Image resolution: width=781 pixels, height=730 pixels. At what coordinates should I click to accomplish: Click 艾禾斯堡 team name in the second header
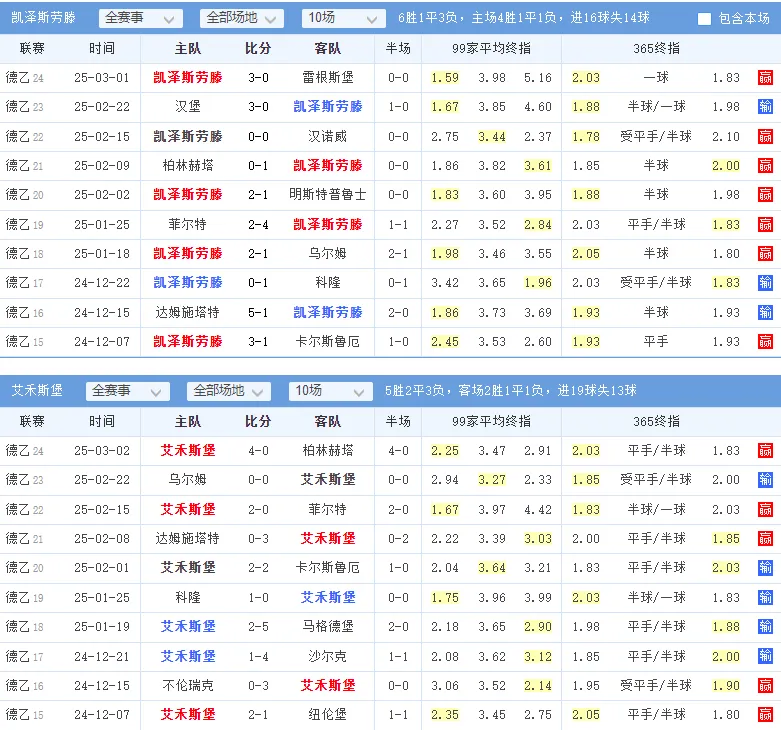coord(37,390)
